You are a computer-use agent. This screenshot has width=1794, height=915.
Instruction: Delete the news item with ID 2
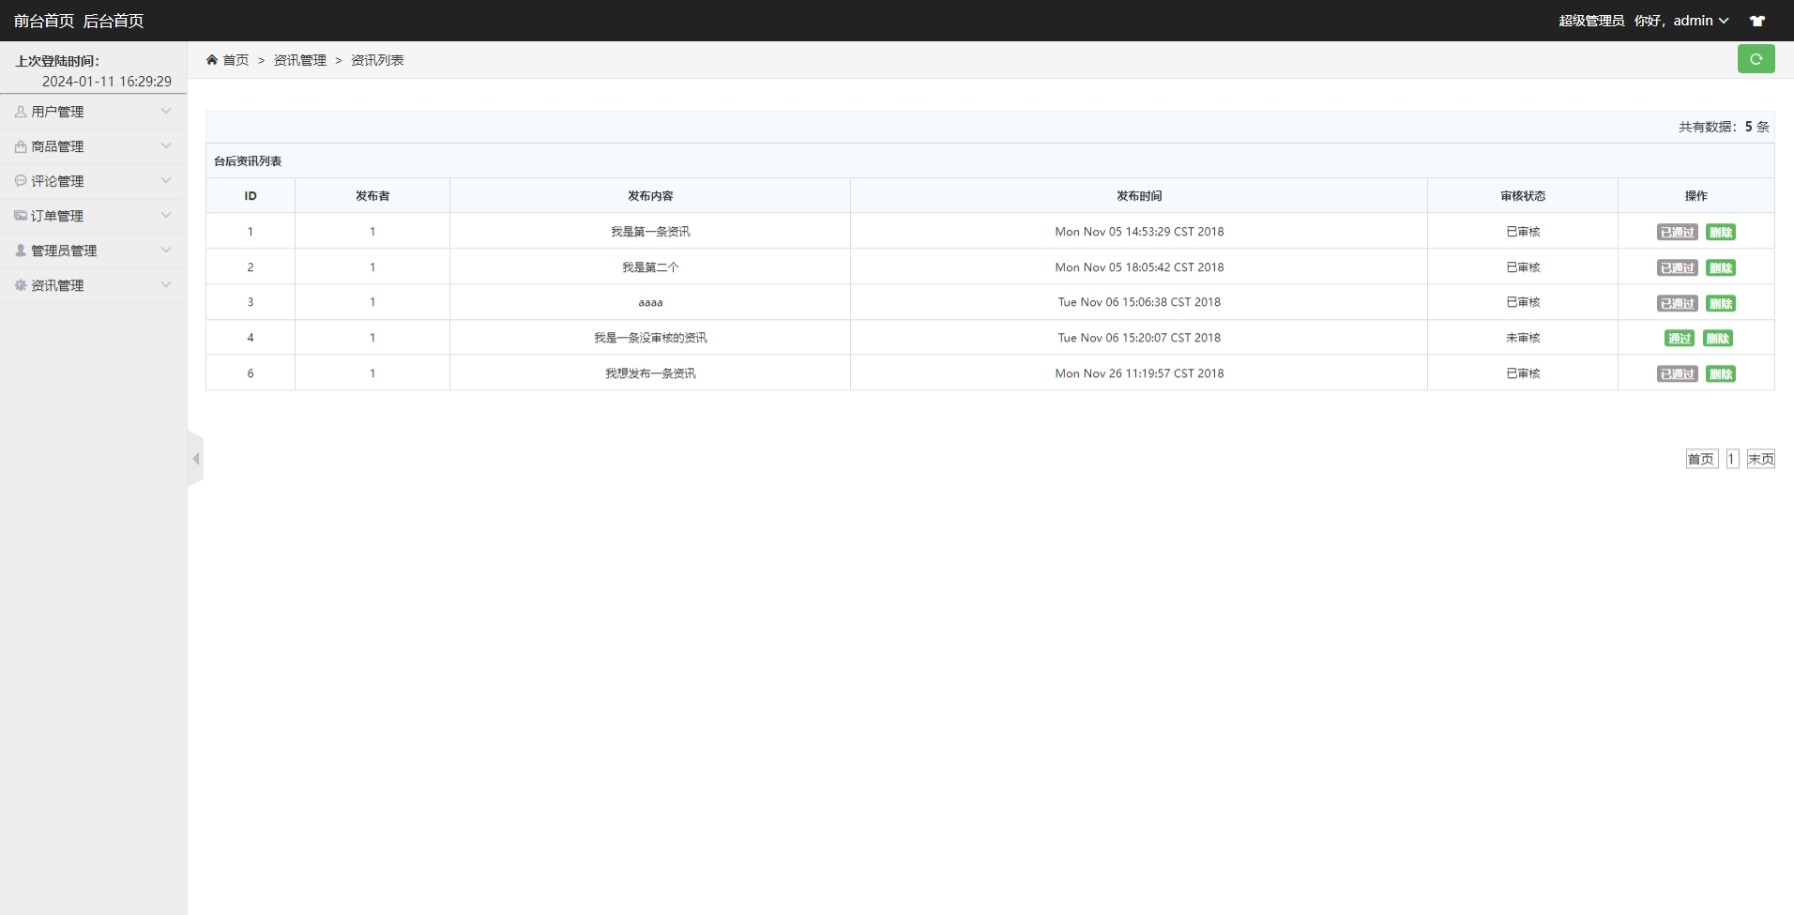1720,268
